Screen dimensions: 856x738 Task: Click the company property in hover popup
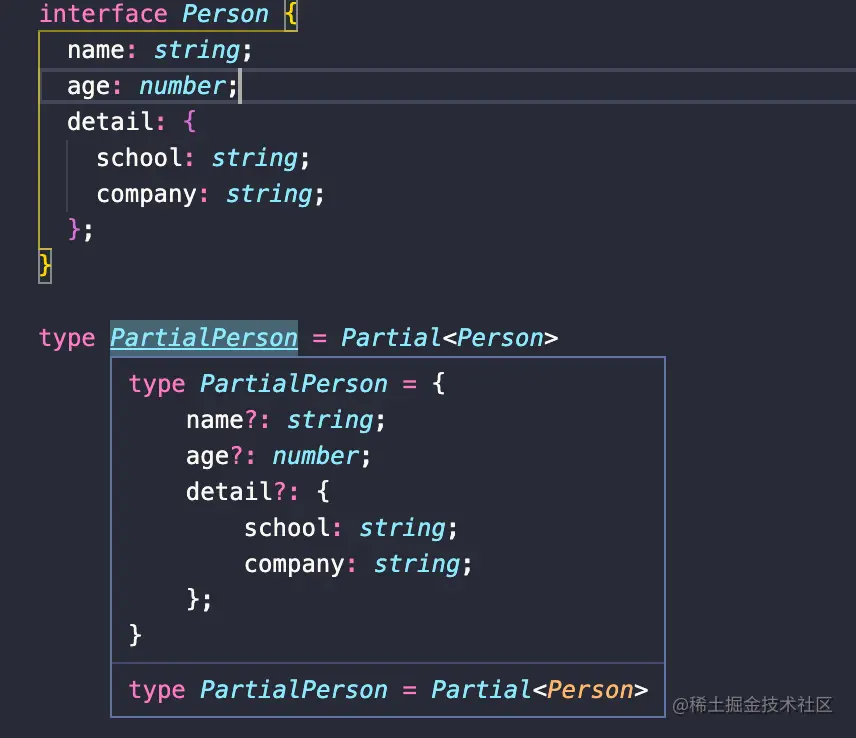pos(294,564)
